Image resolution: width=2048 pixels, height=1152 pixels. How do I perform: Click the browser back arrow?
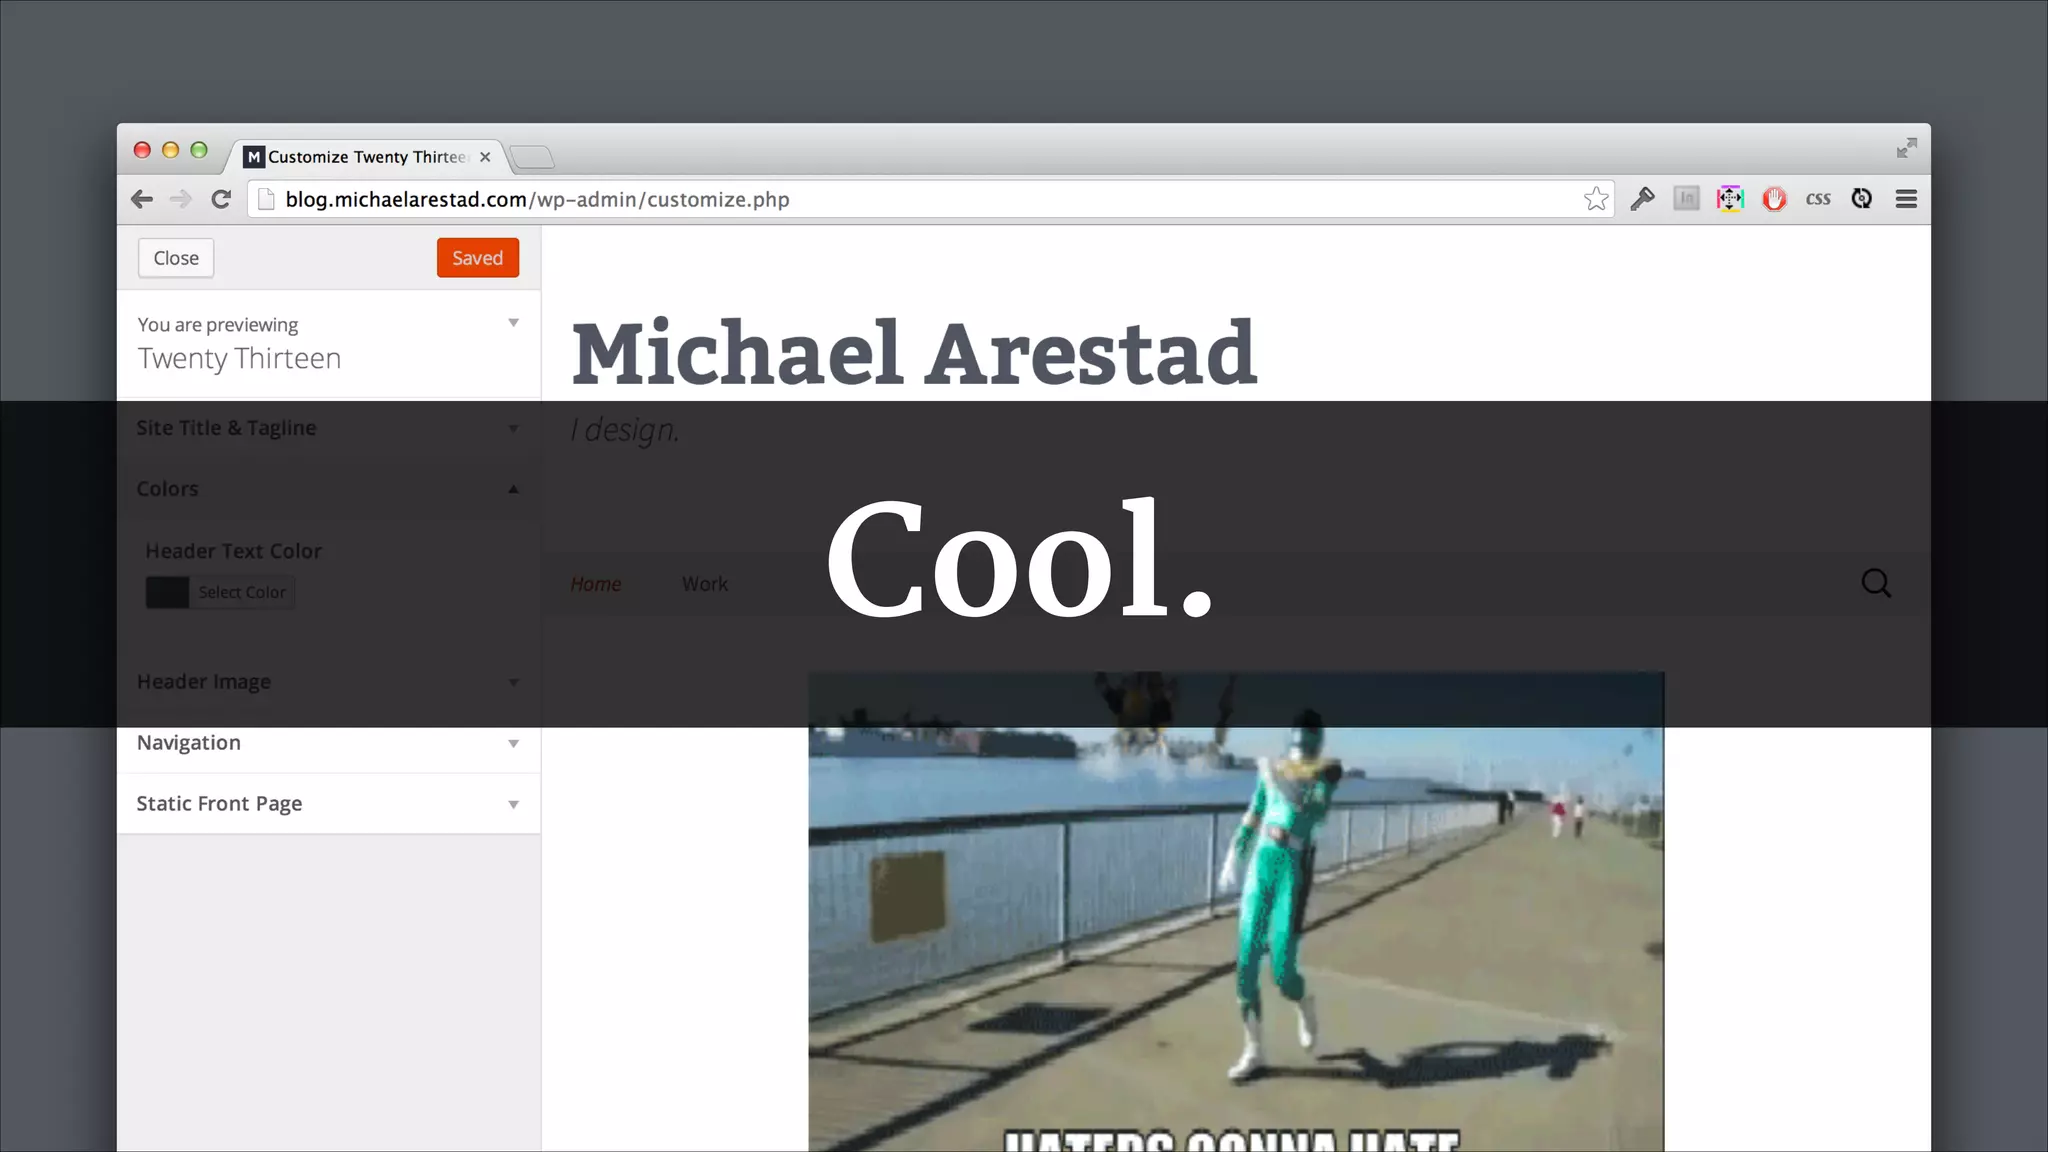[x=142, y=199]
